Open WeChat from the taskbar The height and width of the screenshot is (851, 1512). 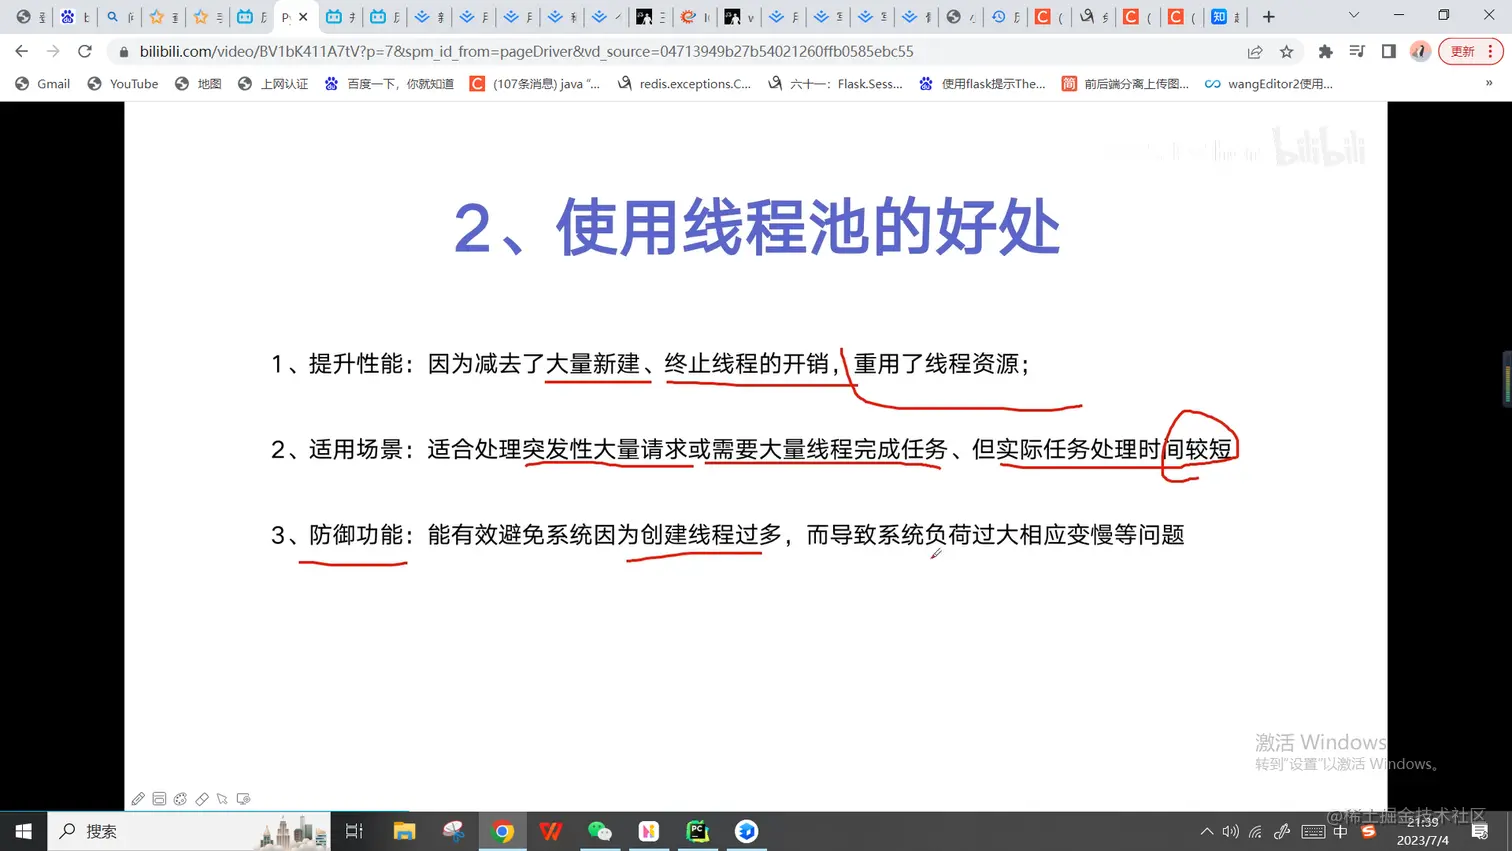tap(600, 831)
